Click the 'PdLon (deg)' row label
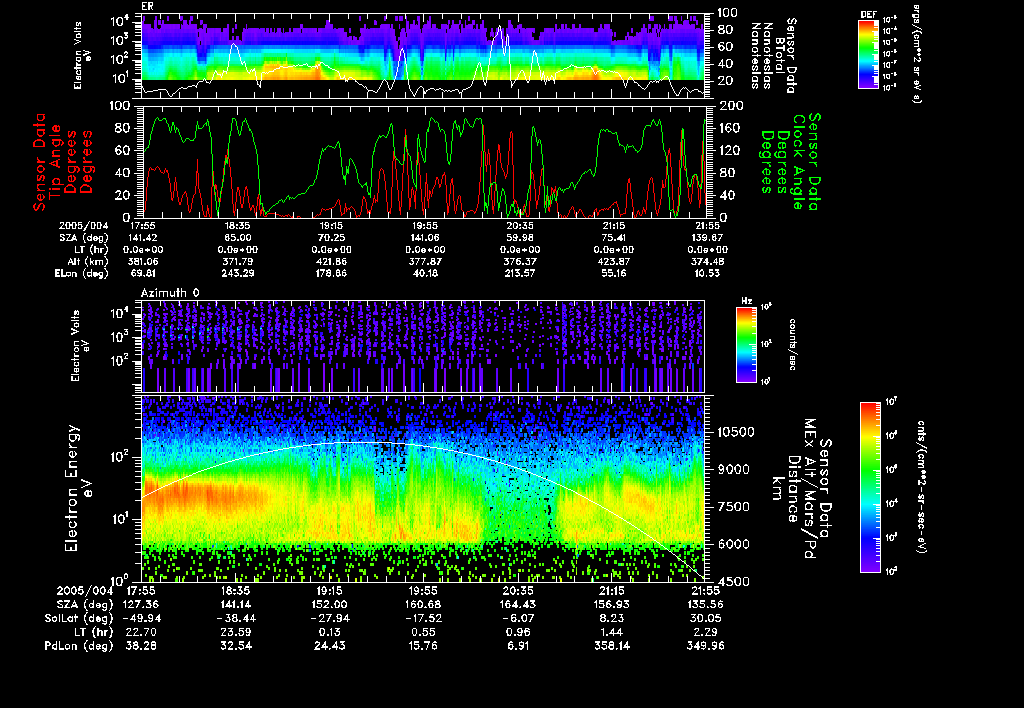1024x708 pixels. 78,646
